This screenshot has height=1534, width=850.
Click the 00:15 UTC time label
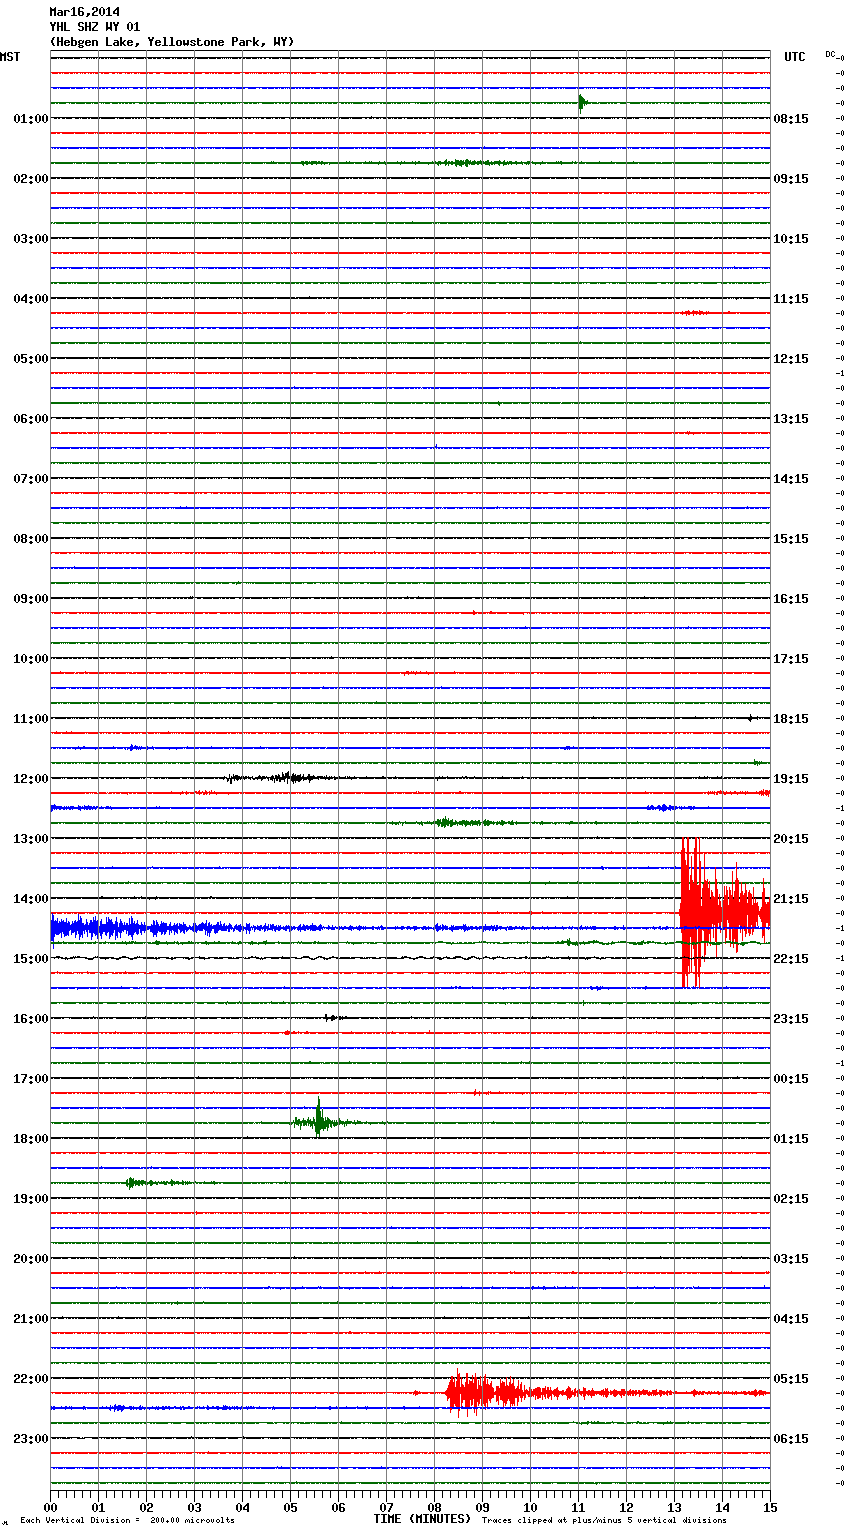click(x=791, y=1079)
